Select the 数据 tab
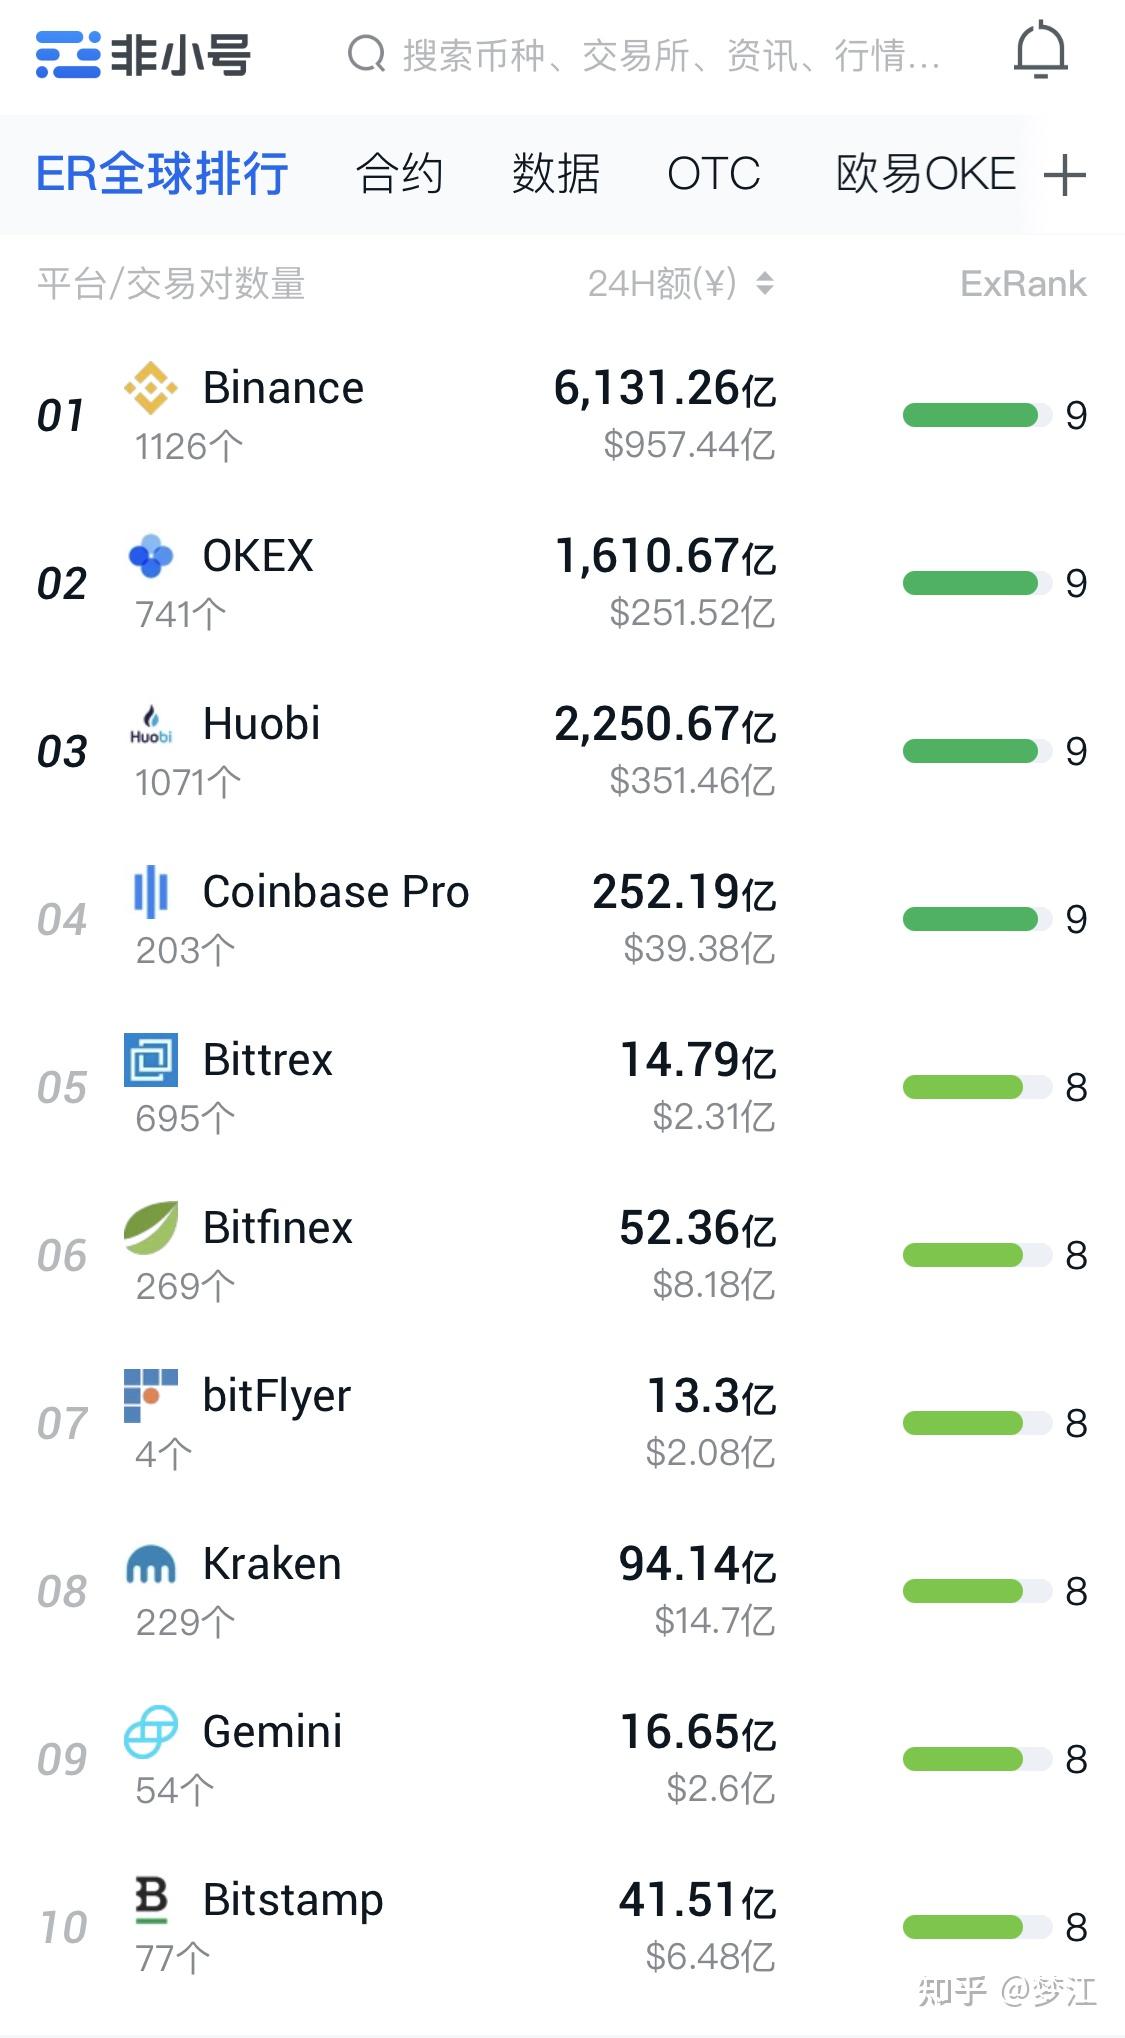The width and height of the screenshot is (1125, 2038). click(556, 174)
